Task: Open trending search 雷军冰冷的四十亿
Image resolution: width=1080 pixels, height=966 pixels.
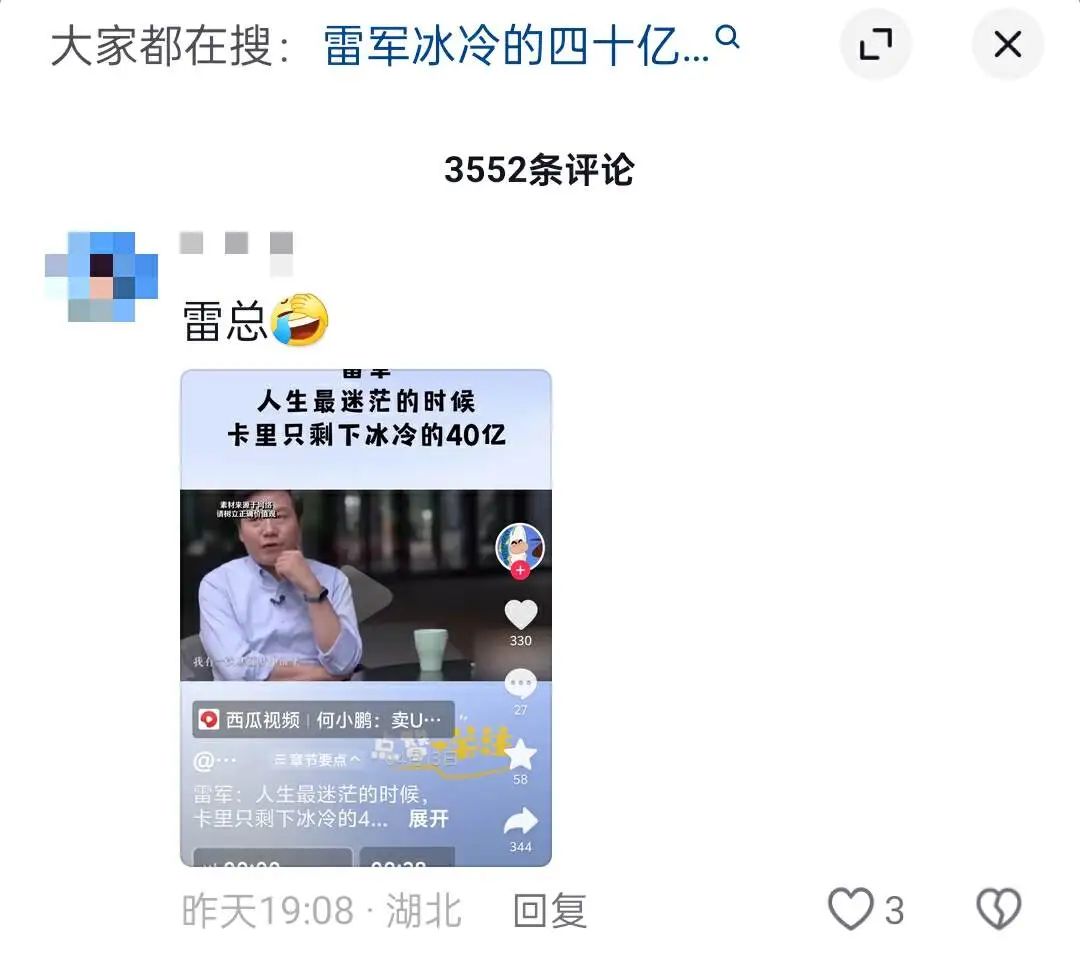Action: coord(516,45)
